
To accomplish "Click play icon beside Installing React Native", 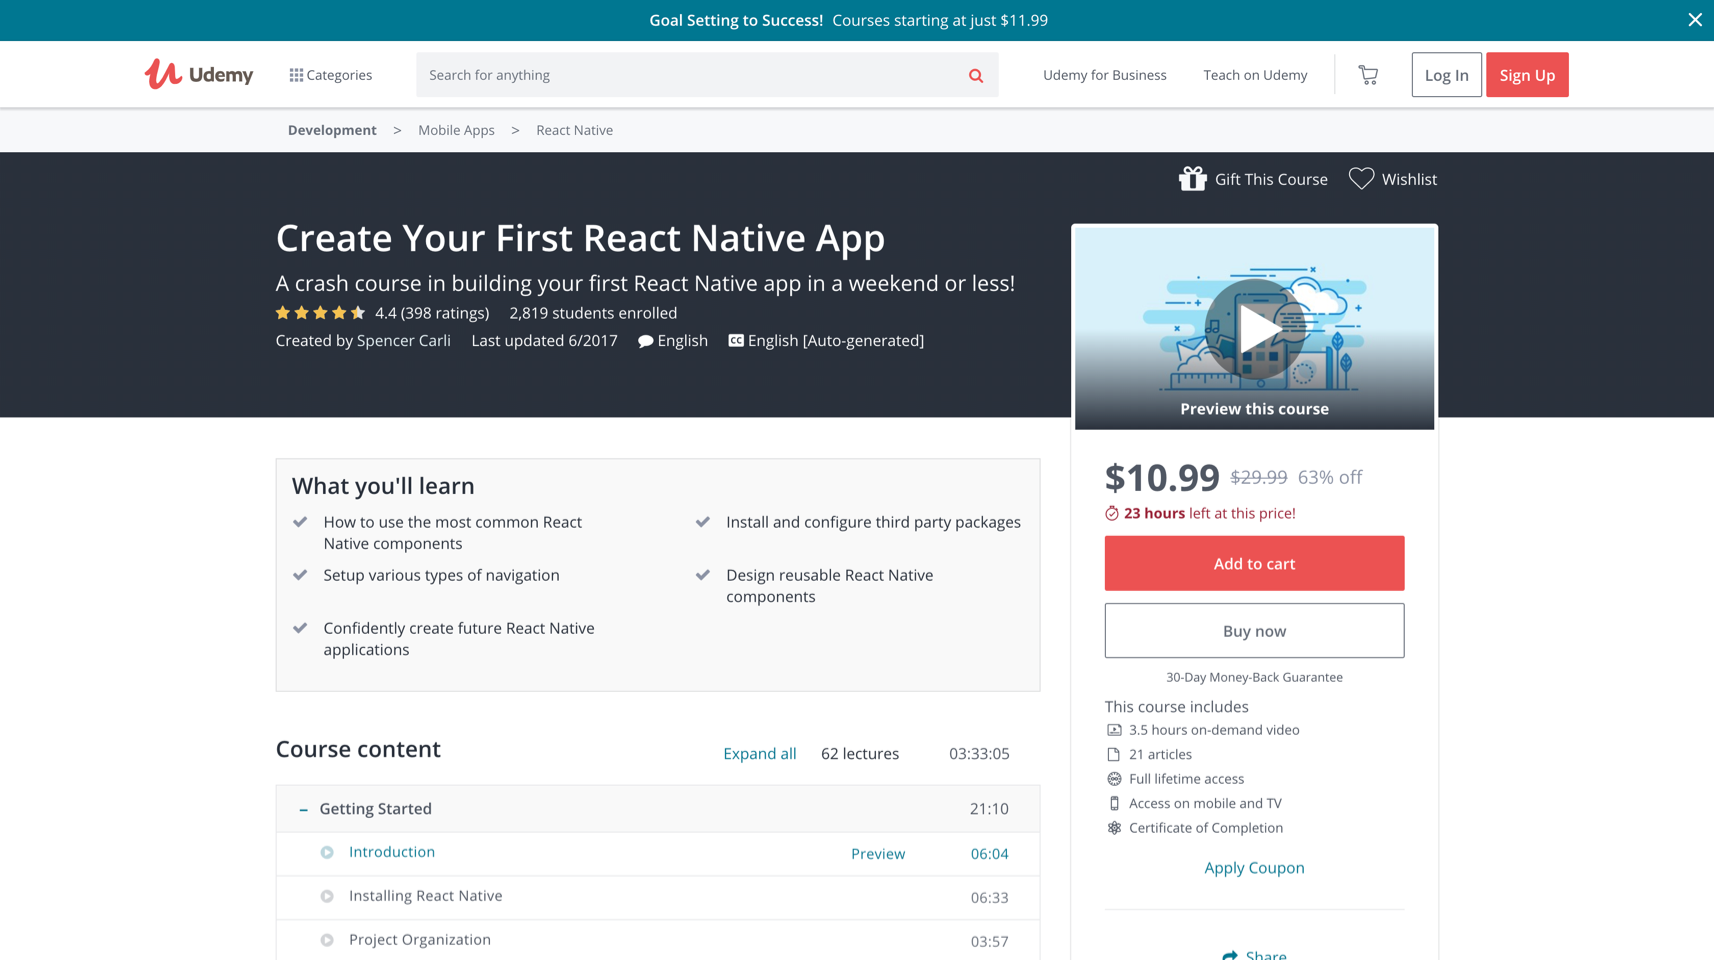I will 327,897.
